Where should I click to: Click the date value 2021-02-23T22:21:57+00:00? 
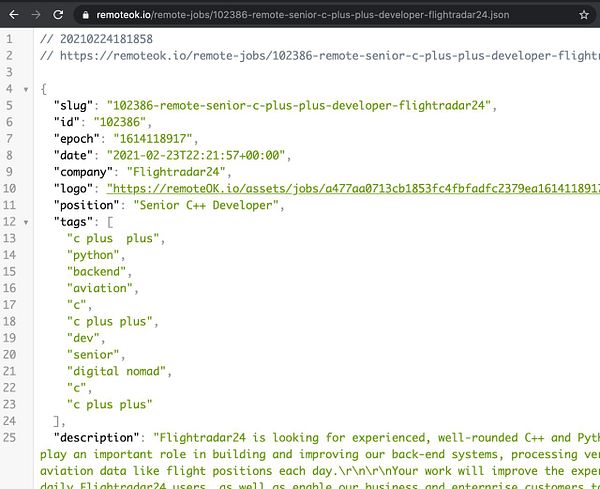pos(196,155)
